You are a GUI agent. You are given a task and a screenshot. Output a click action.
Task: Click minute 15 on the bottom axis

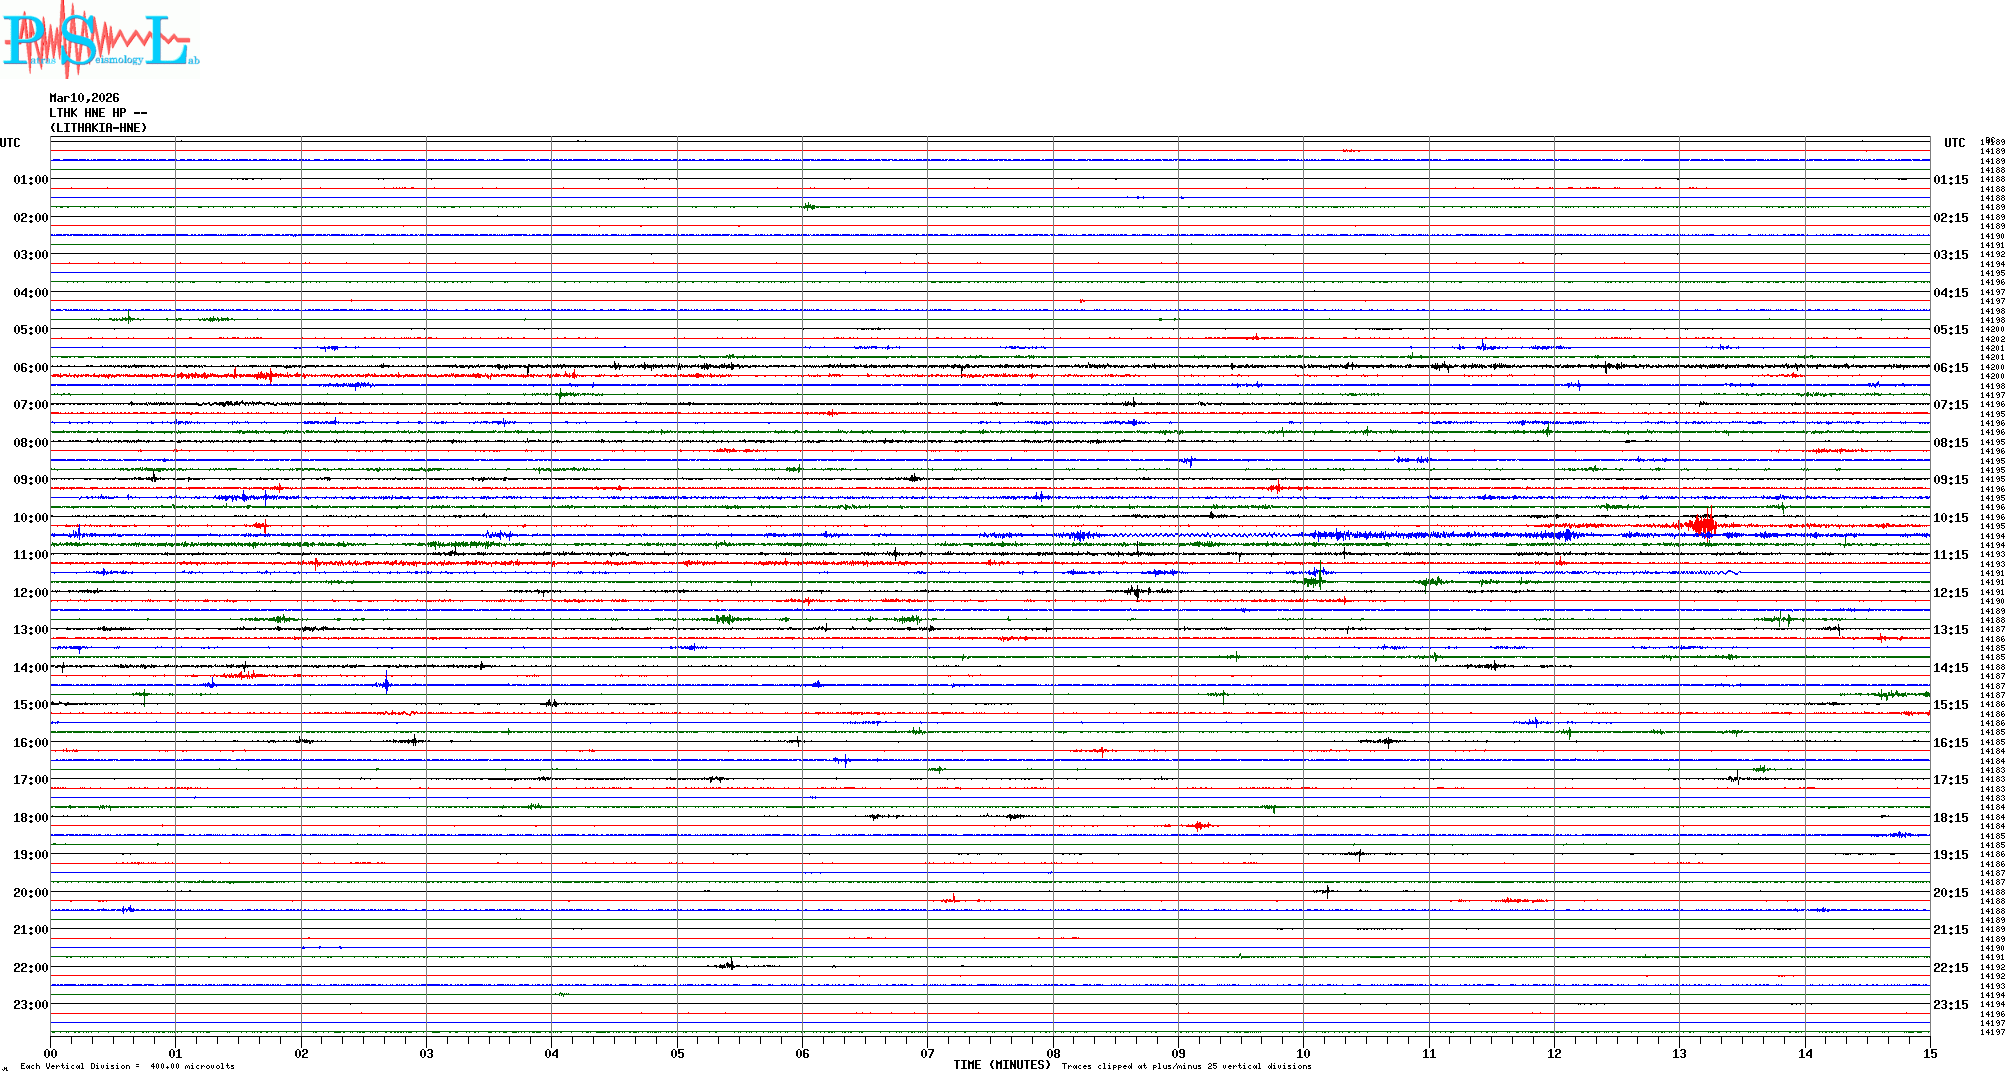point(1930,1053)
